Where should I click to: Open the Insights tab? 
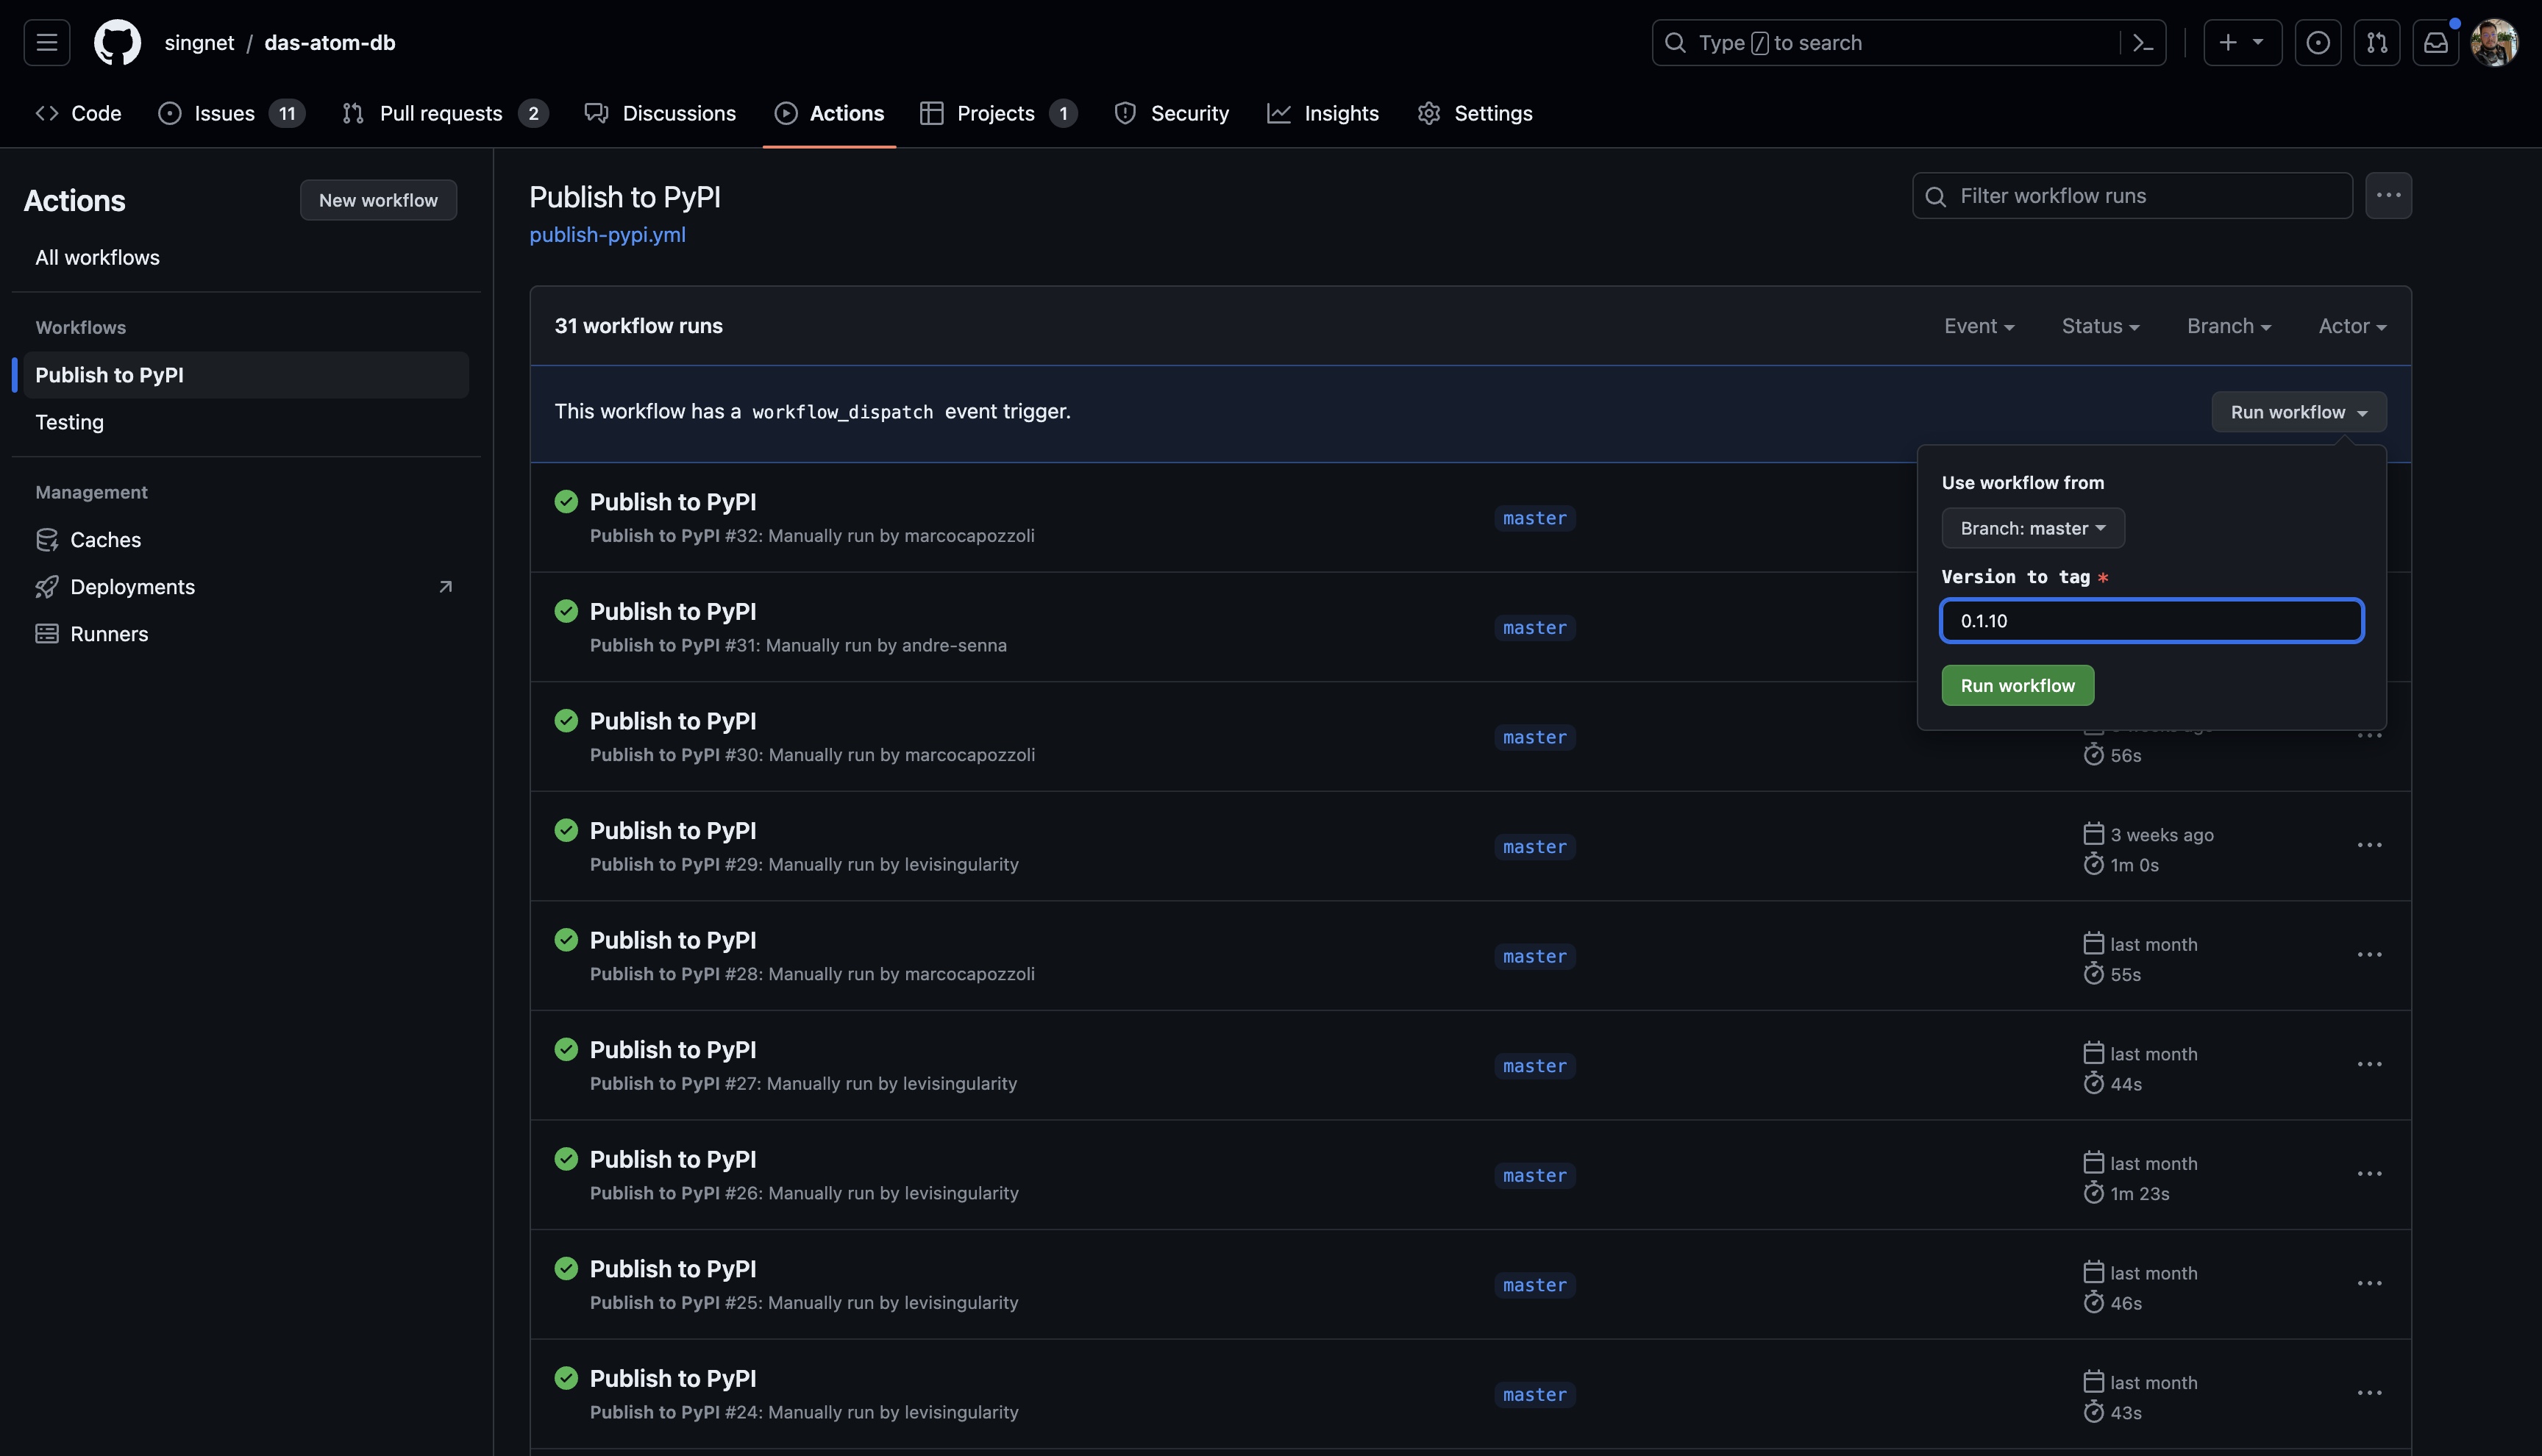tap(1323, 113)
